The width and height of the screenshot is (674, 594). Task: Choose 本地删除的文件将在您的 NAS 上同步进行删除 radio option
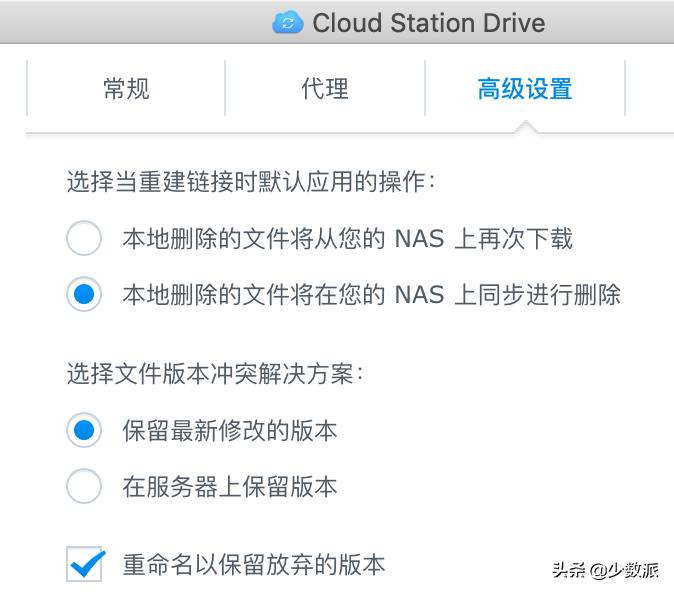(x=84, y=294)
